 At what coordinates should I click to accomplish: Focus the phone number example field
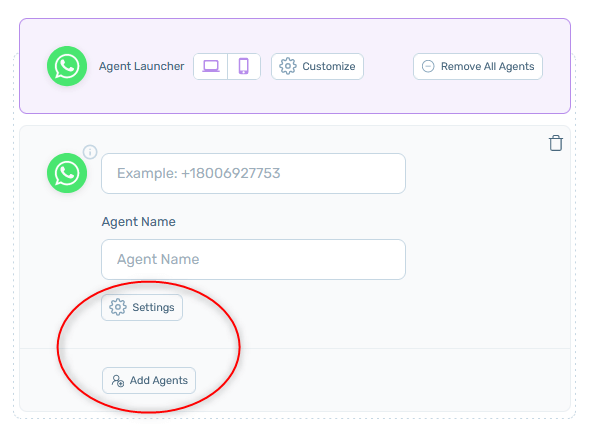click(x=253, y=174)
